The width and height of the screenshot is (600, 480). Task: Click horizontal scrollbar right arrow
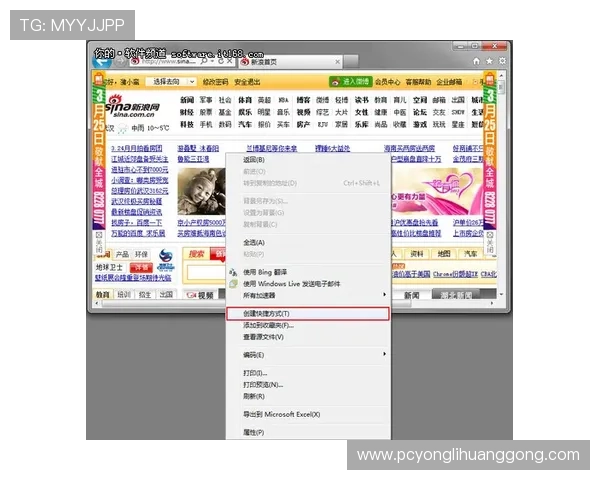(x=492, y=304)
